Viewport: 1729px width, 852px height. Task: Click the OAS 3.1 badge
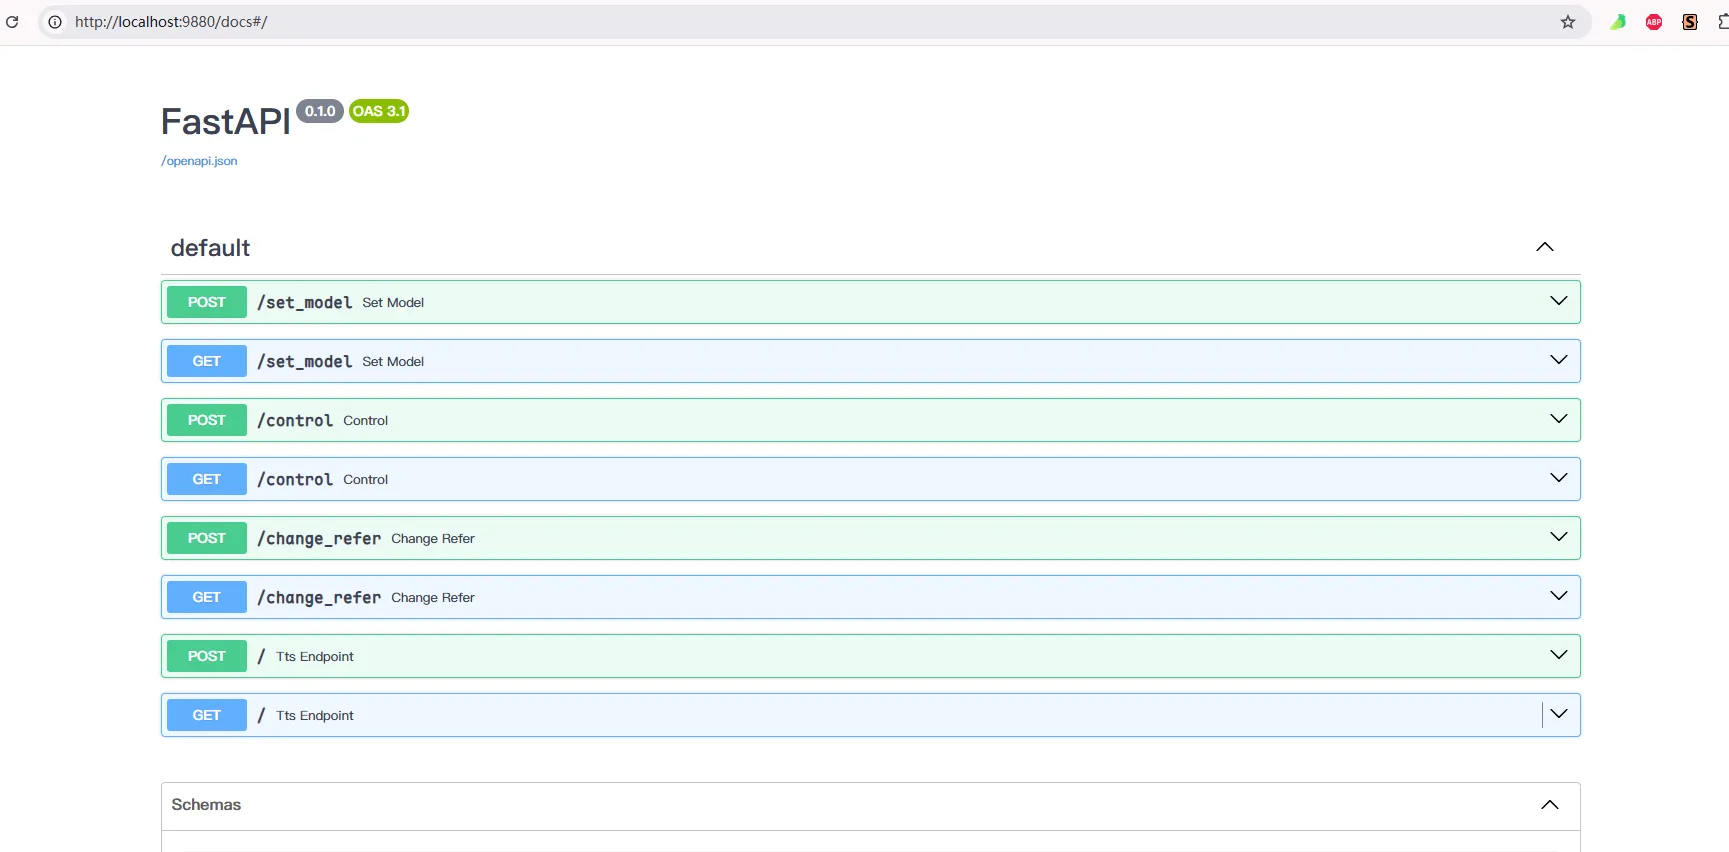[379, 111]
